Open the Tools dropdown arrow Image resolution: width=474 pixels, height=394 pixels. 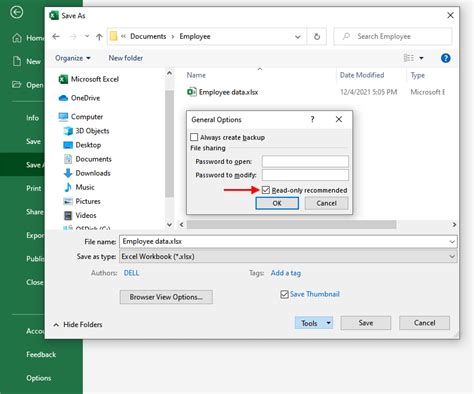click(x=328, y=323)
